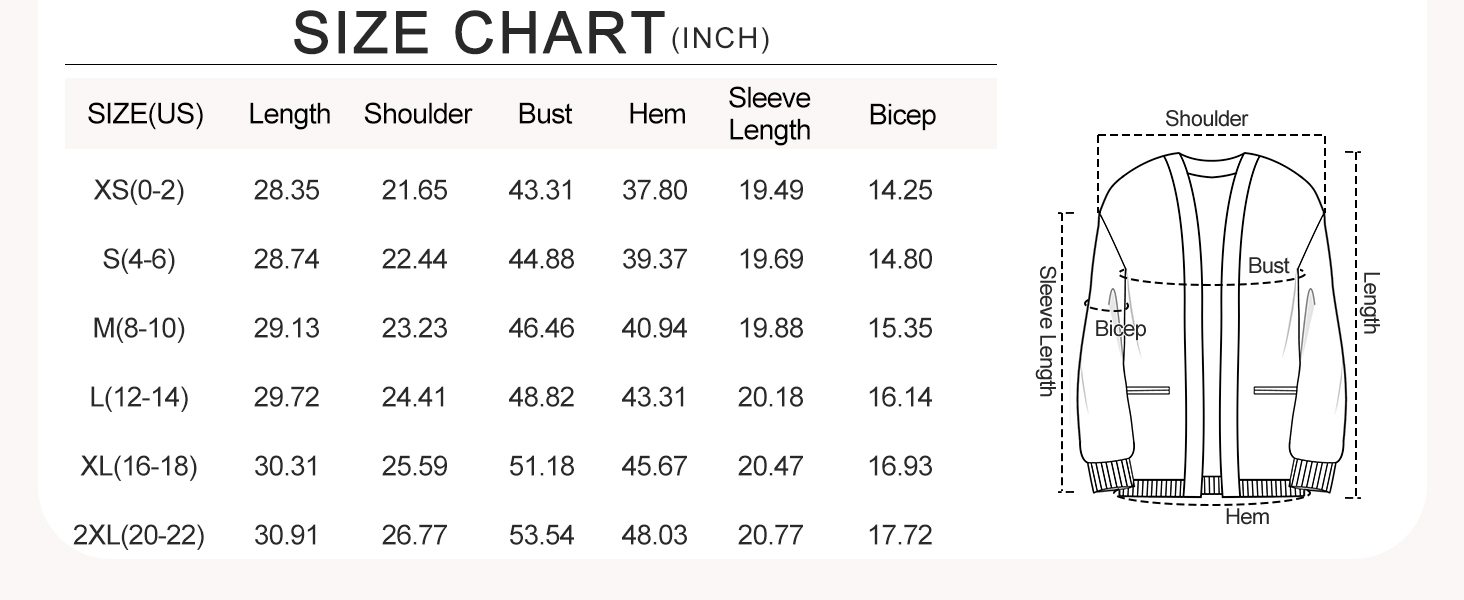
Task: Select the Bicep column header
Action: [902, 115]
